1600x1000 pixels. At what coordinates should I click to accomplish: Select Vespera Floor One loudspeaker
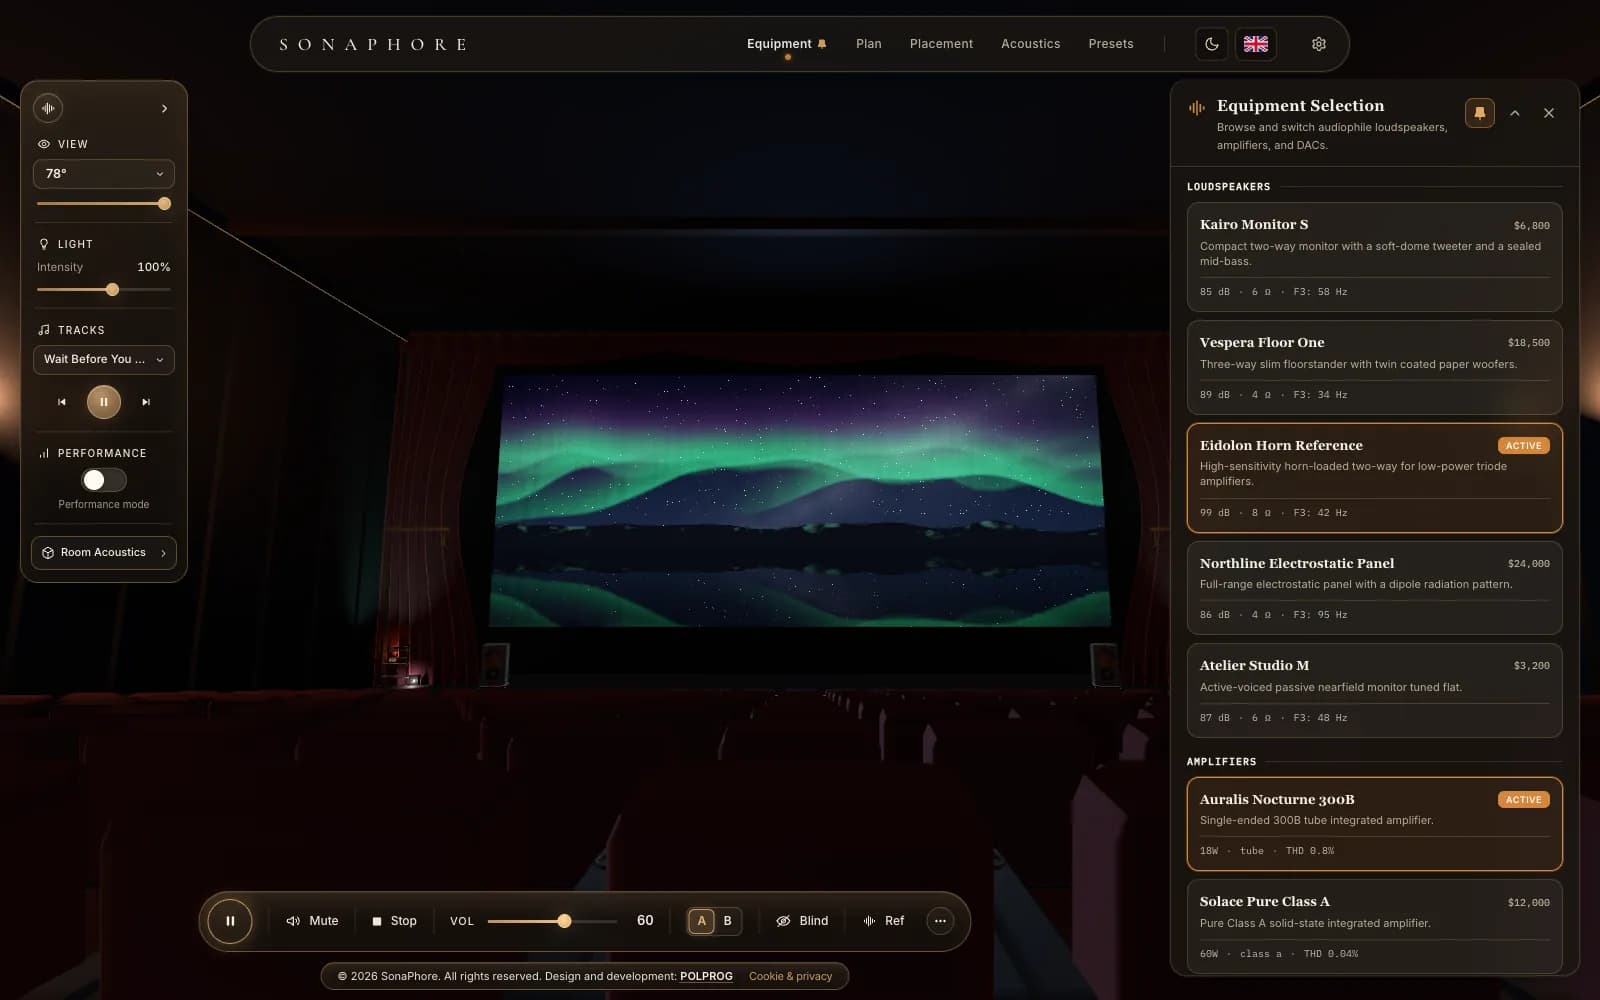point(1374,367)
